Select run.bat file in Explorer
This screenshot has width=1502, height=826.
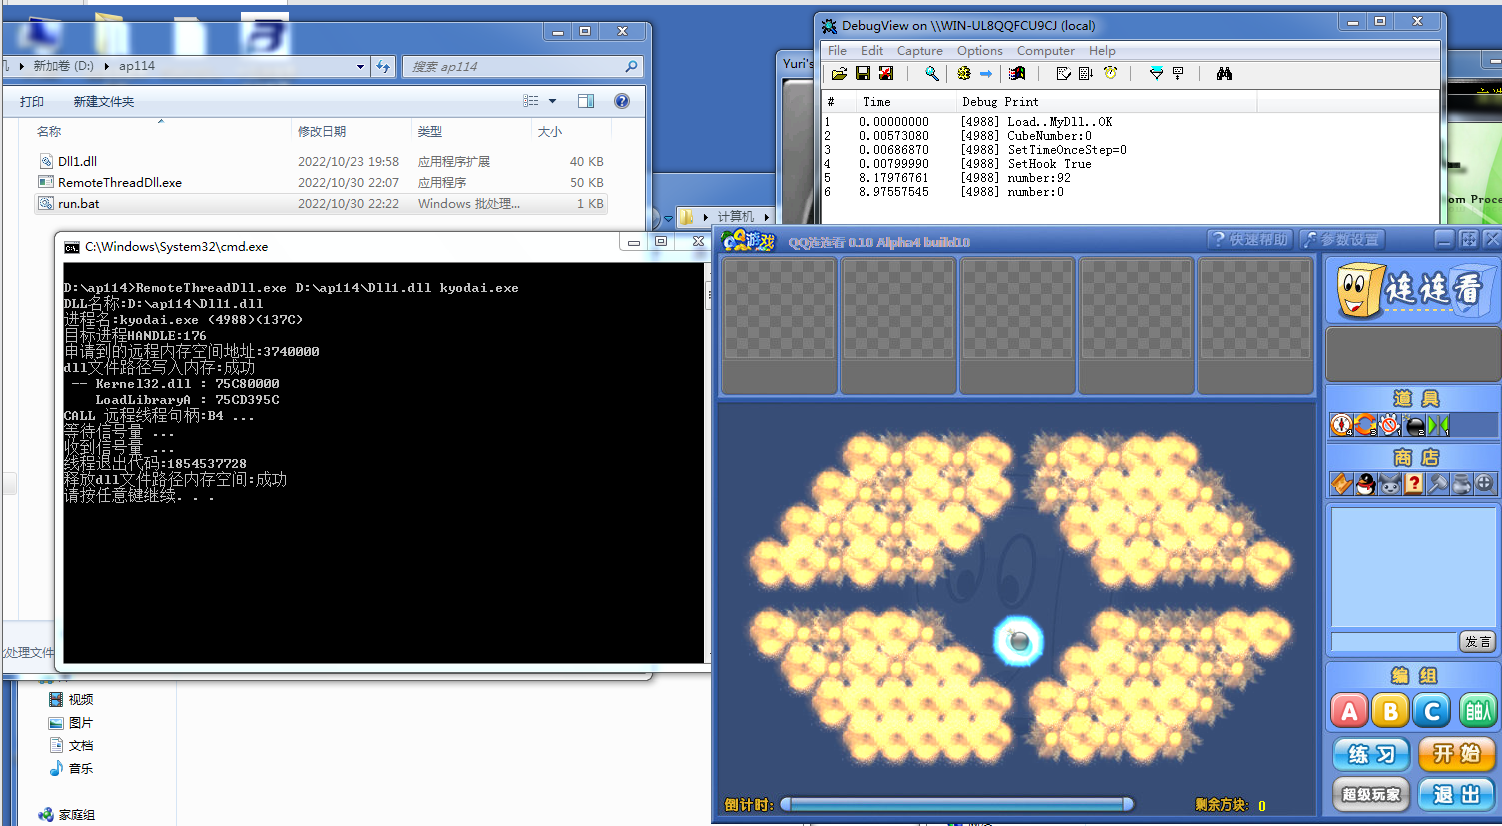tap(320, 203)
